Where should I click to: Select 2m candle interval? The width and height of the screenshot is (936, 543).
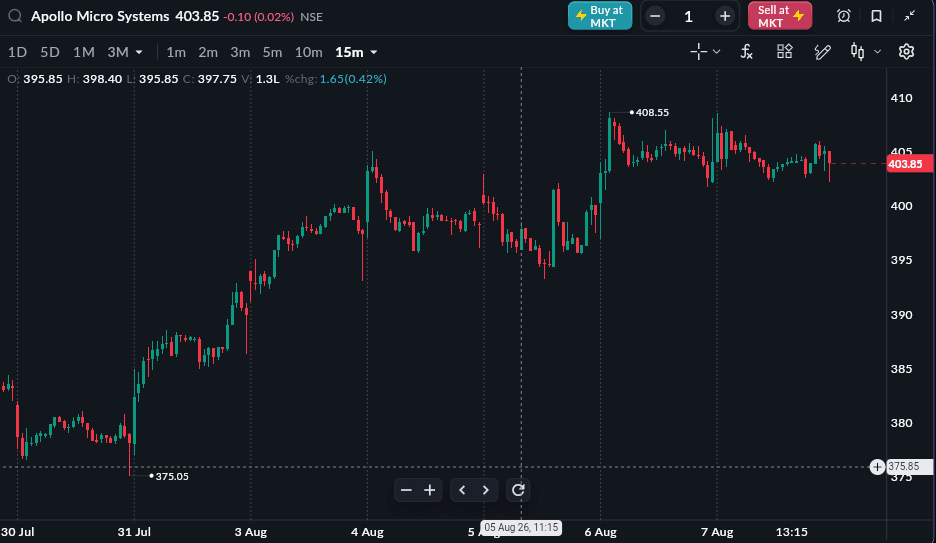(x=208, y=53)
